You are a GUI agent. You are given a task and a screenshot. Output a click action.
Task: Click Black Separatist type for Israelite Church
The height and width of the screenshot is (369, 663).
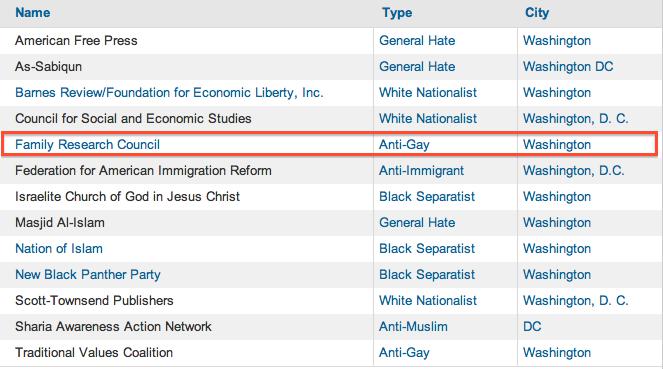(x=427, y=197)
